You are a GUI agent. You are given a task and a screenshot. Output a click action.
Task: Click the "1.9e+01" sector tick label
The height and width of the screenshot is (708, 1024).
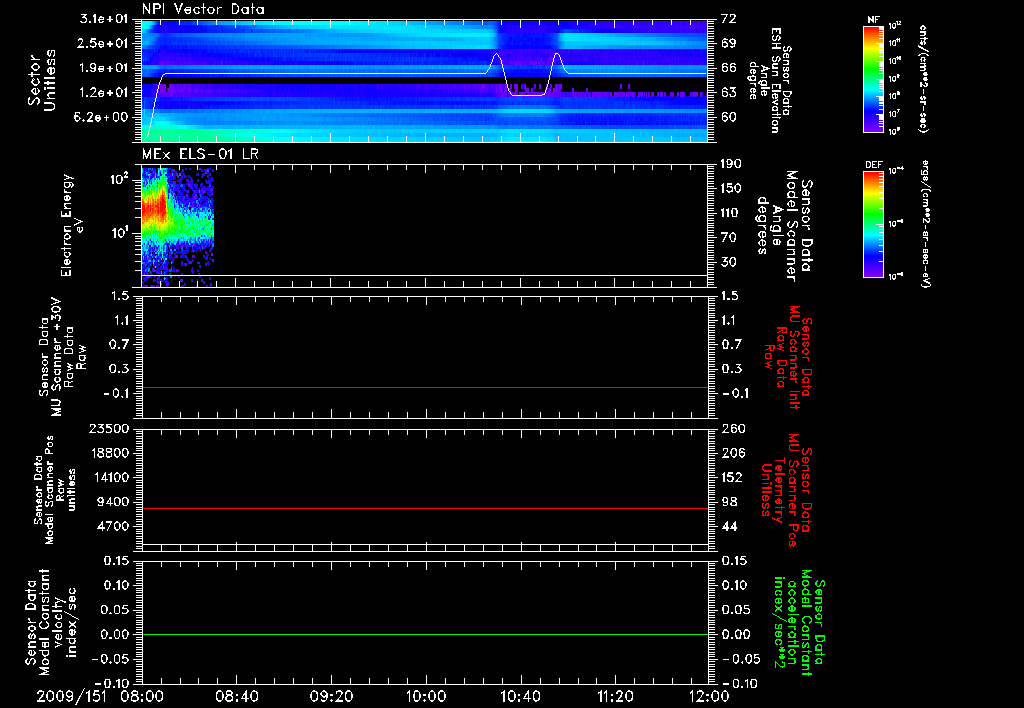(x=104, y=68)
